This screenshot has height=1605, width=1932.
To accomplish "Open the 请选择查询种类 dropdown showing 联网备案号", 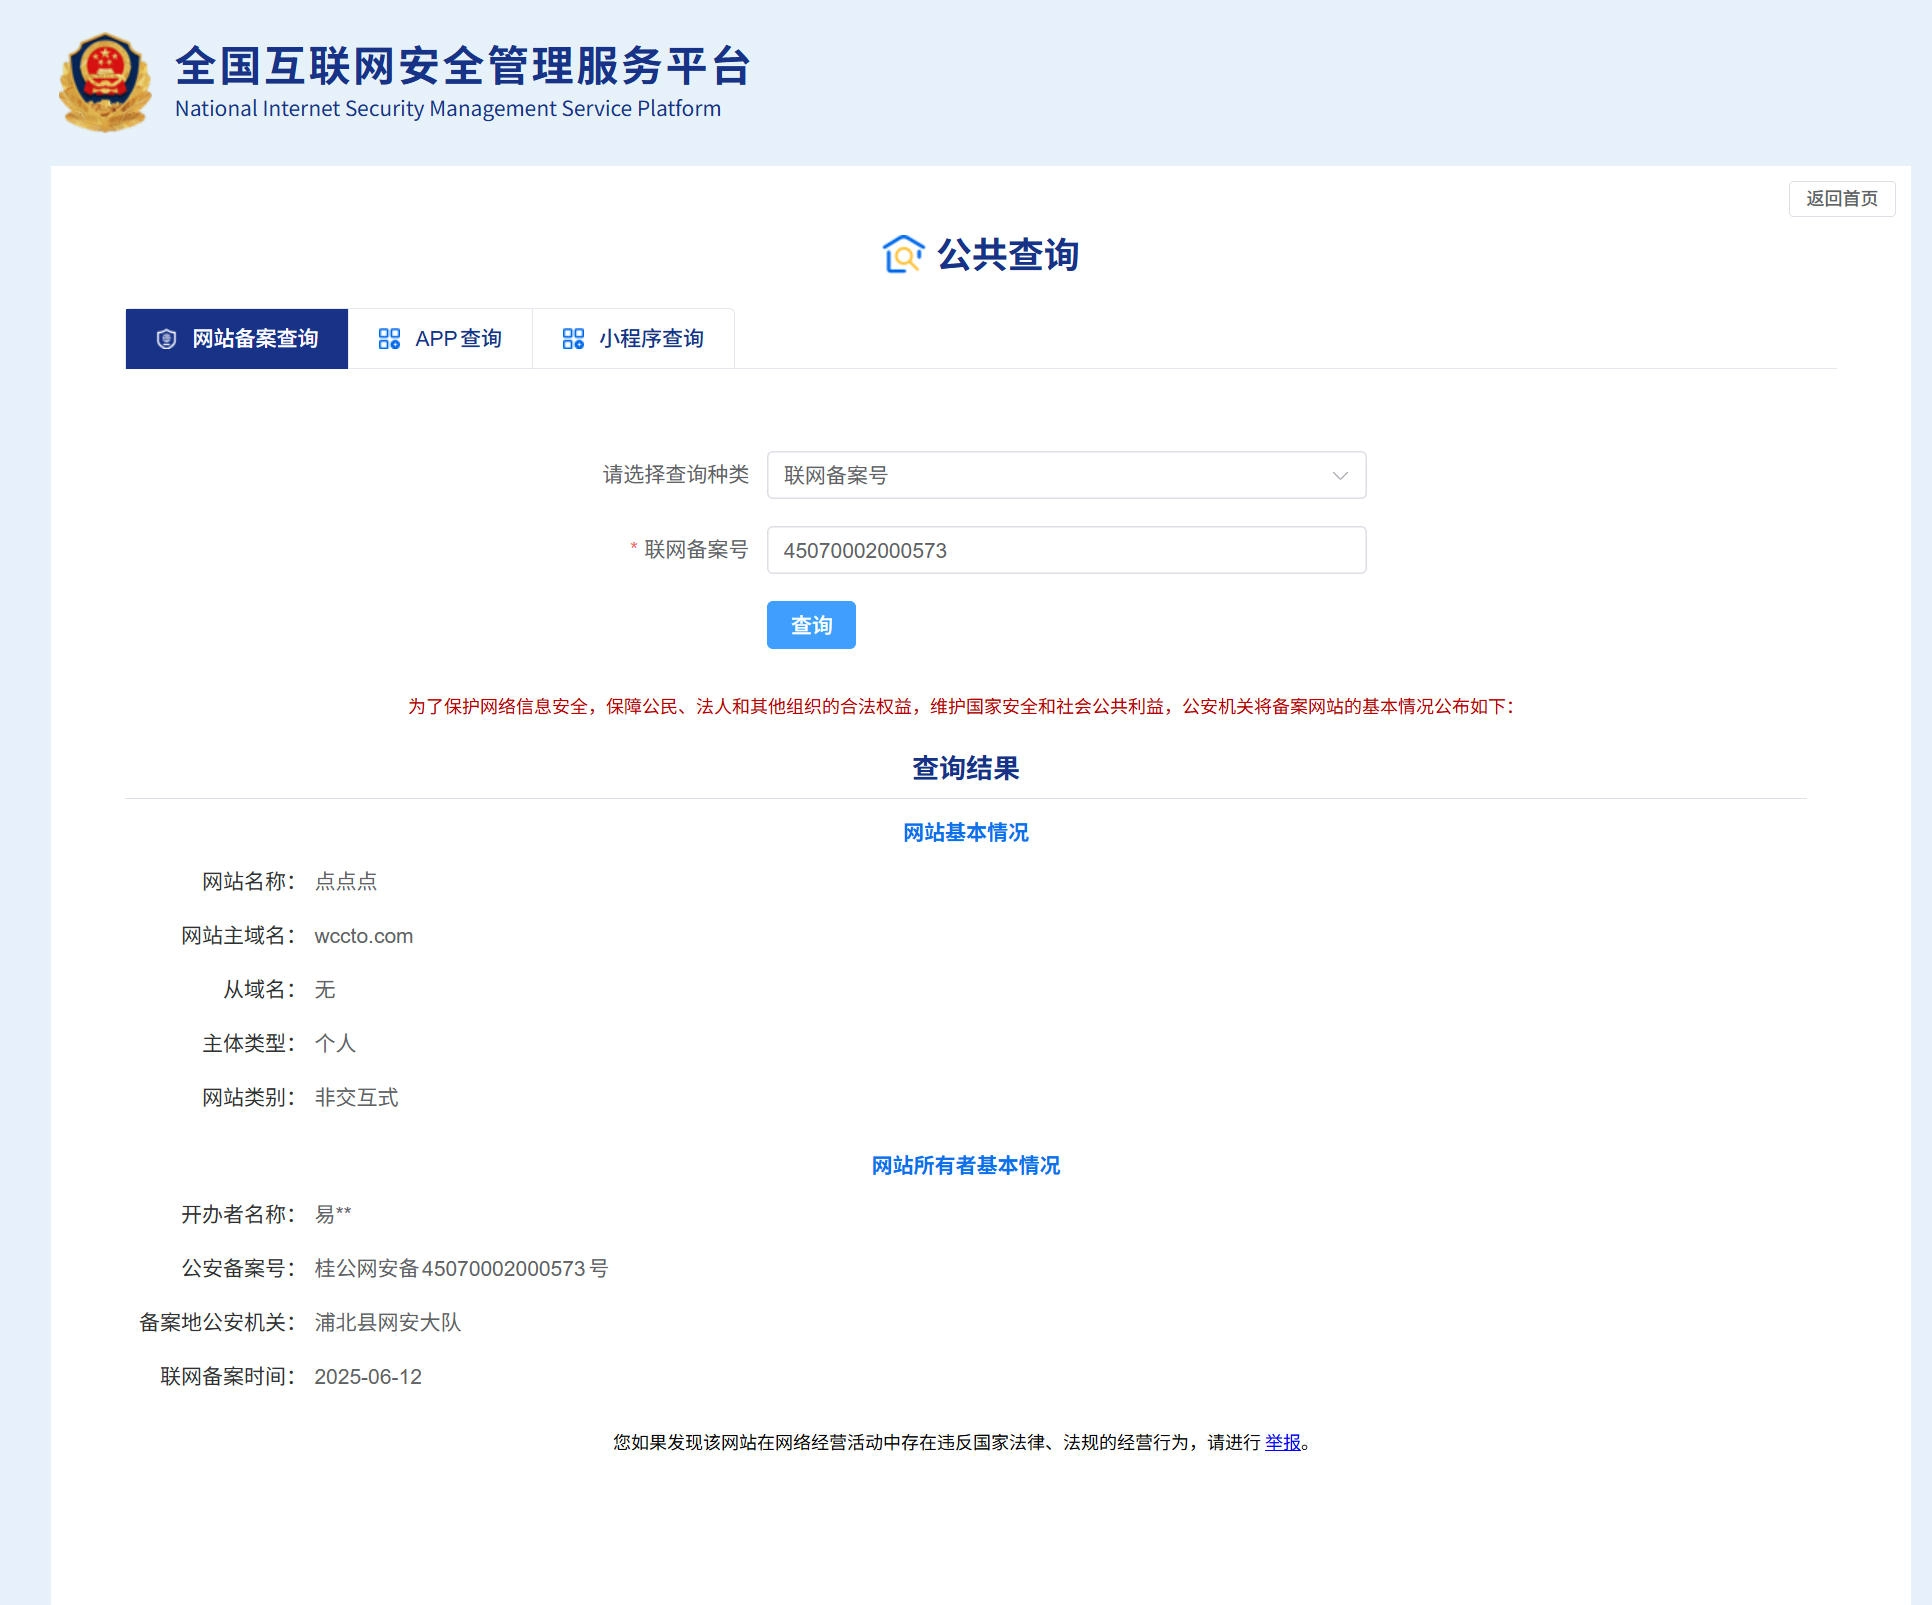I will tap(1066, 475).
